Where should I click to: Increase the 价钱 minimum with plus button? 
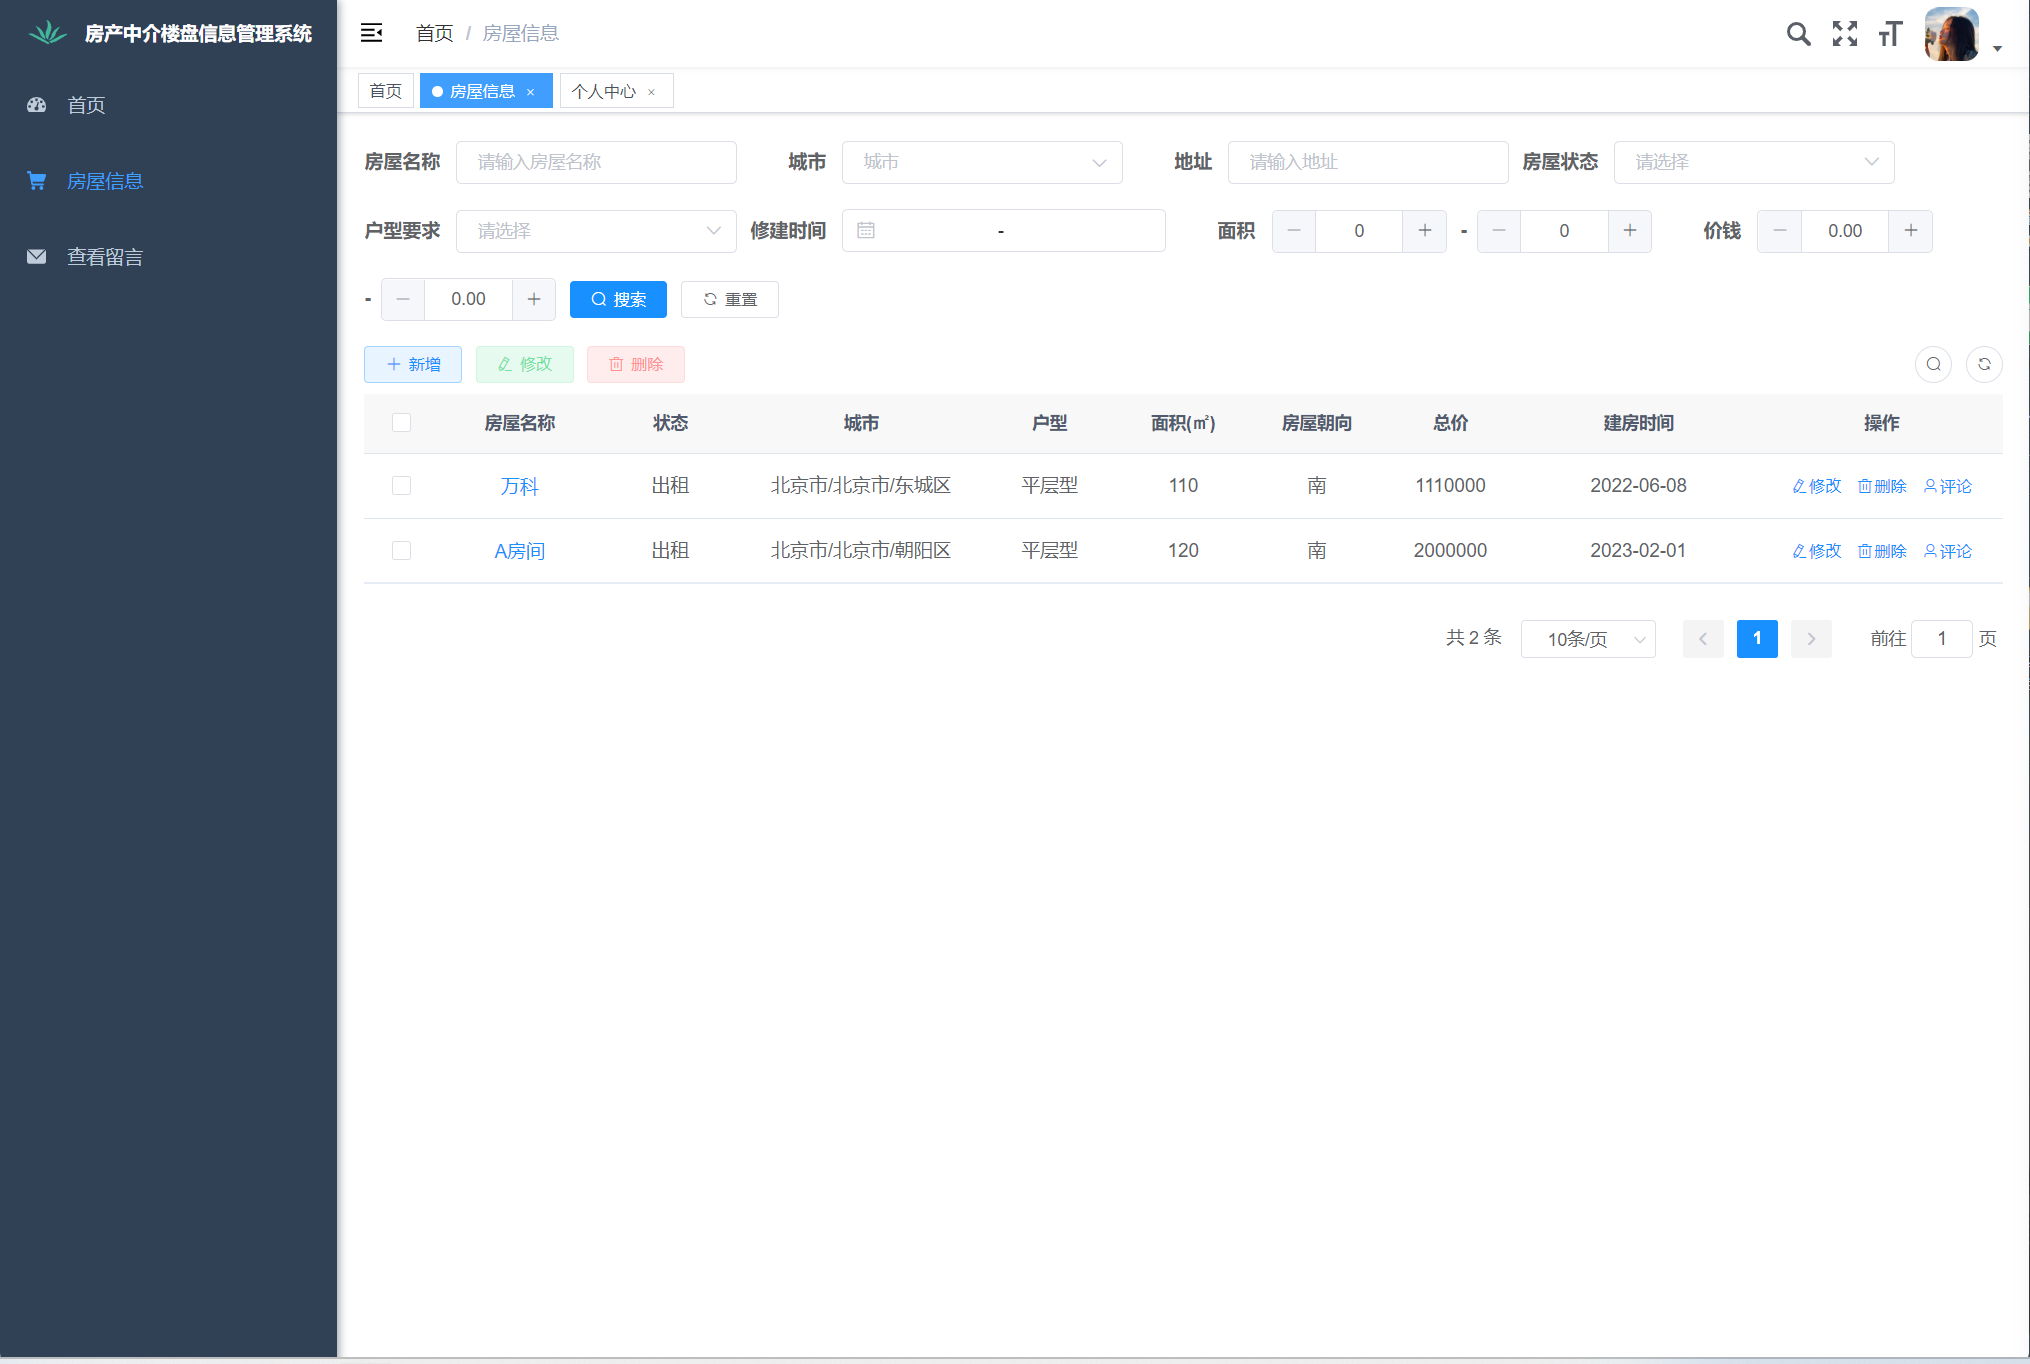tap(1910, 231)
